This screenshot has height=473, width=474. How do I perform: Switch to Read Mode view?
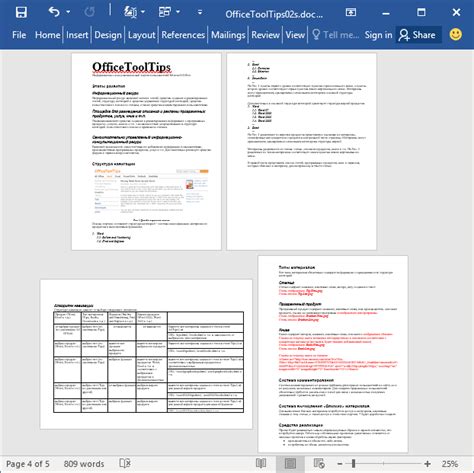point(261,463)
